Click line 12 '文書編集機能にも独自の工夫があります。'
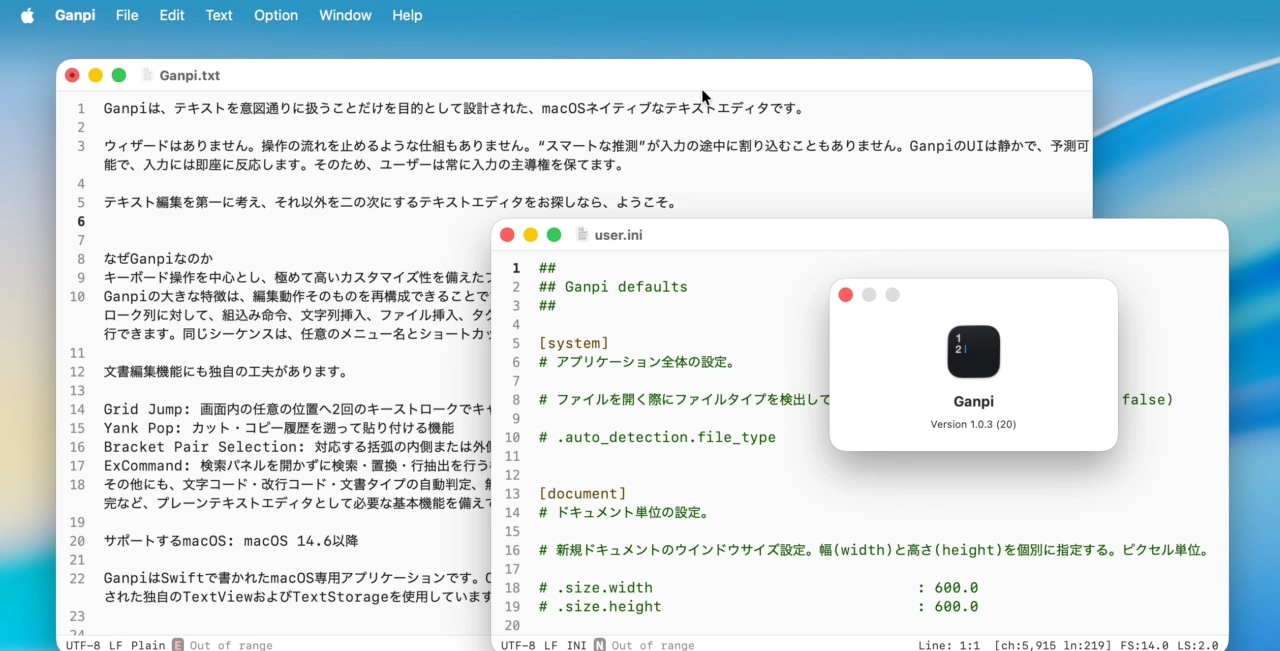The width and height of the screenshot is (1280, 651). (x=225, y=372)
